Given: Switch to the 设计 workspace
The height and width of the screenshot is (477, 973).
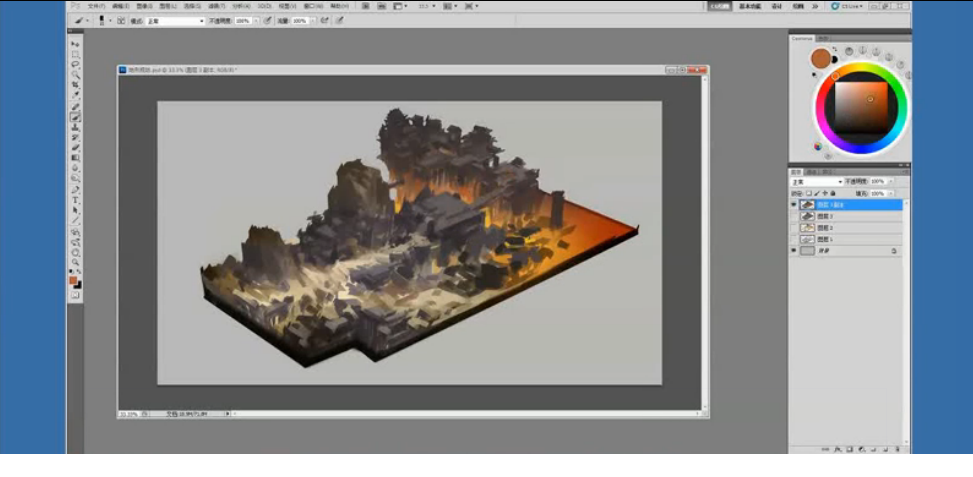Looking at the screenshot, I should click(x=776, y=6).
